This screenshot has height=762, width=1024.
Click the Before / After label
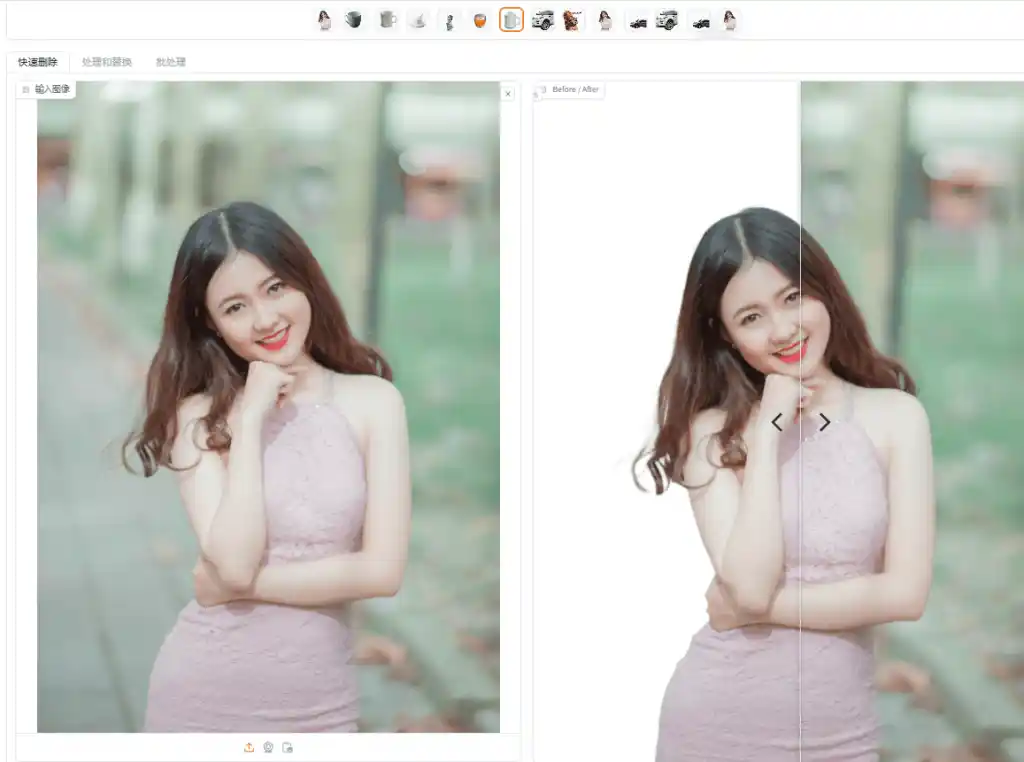pos(575,90)
